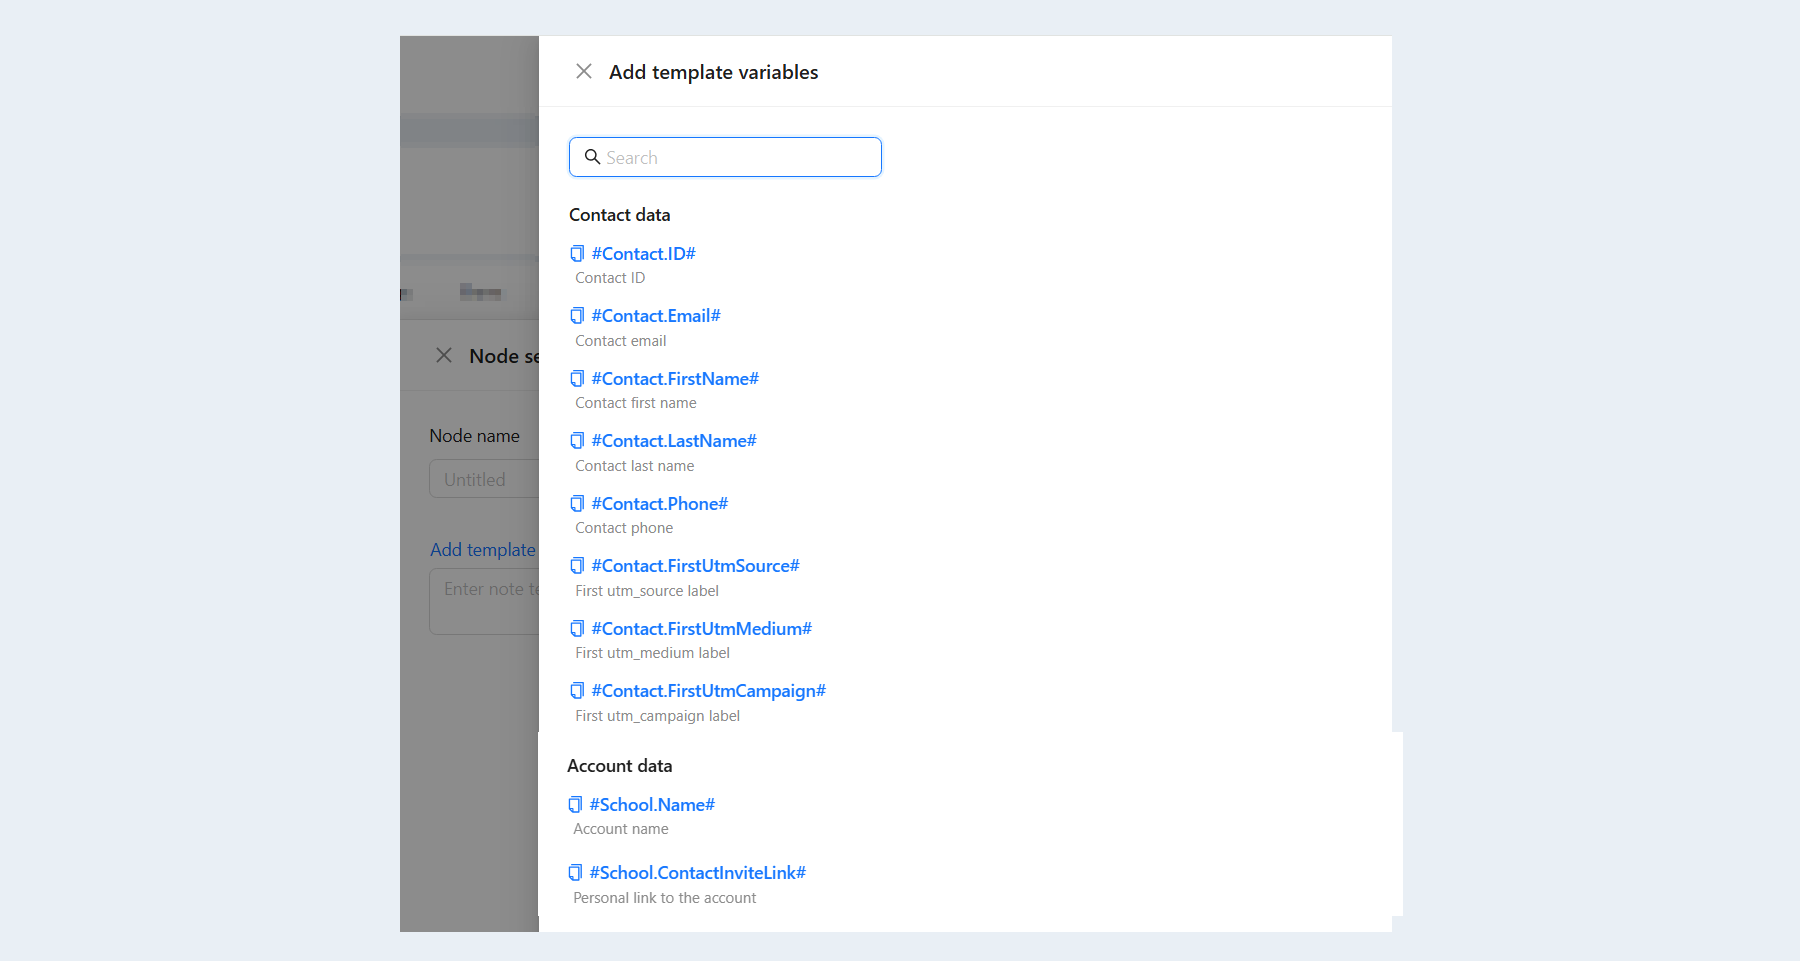The height and width of the screenshot is (961, 1800).
Task: Click the 'Node name' label
Action: click(x=474, y=436)
